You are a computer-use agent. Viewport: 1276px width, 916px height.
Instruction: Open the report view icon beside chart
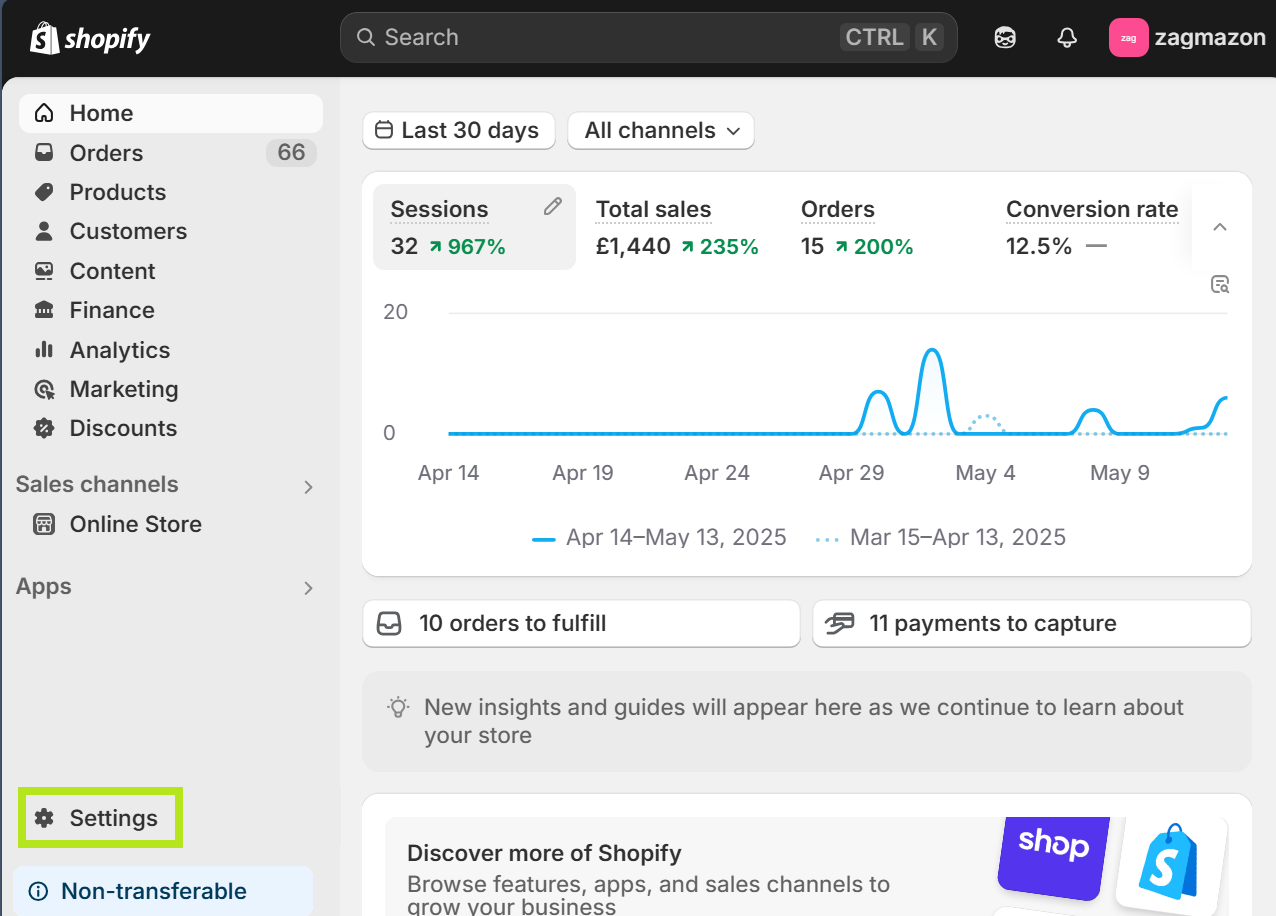tap(1219, 284)
